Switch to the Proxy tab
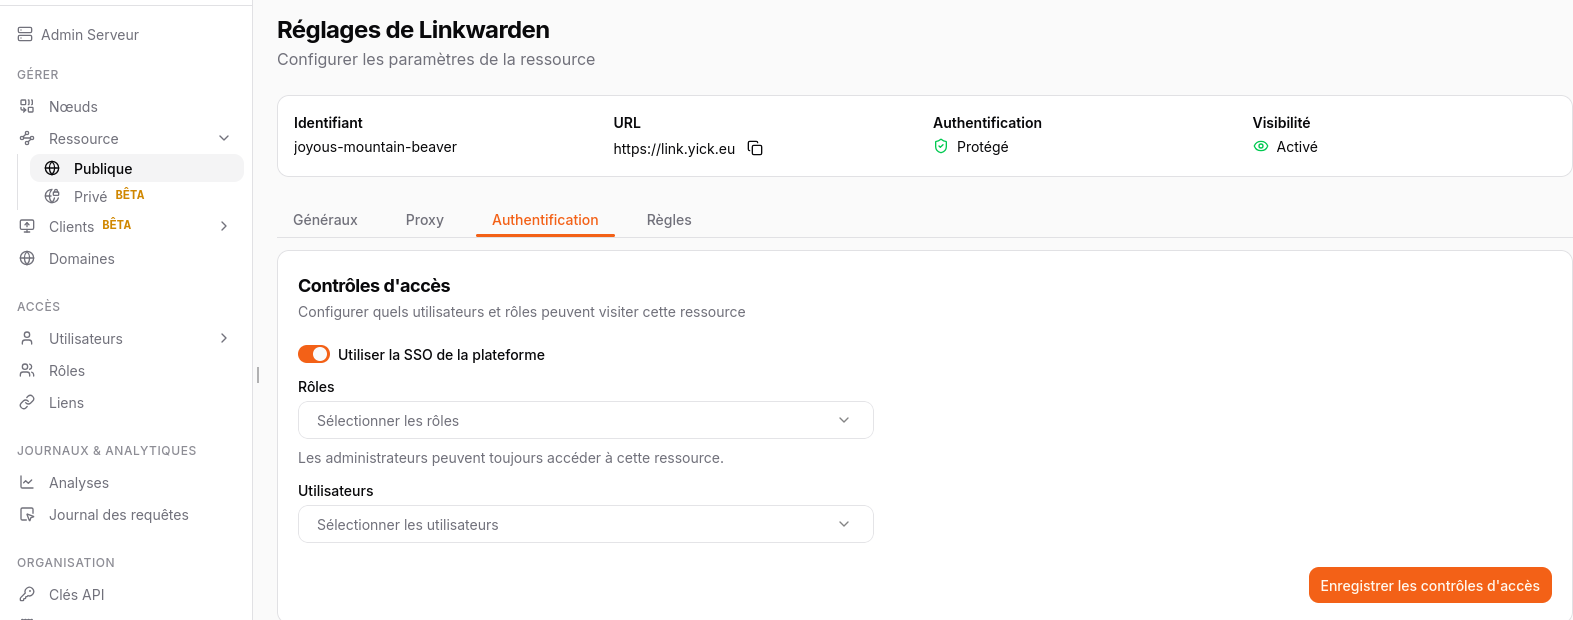The width and height of the screenshot is (1573, 620). coord(424,220)
